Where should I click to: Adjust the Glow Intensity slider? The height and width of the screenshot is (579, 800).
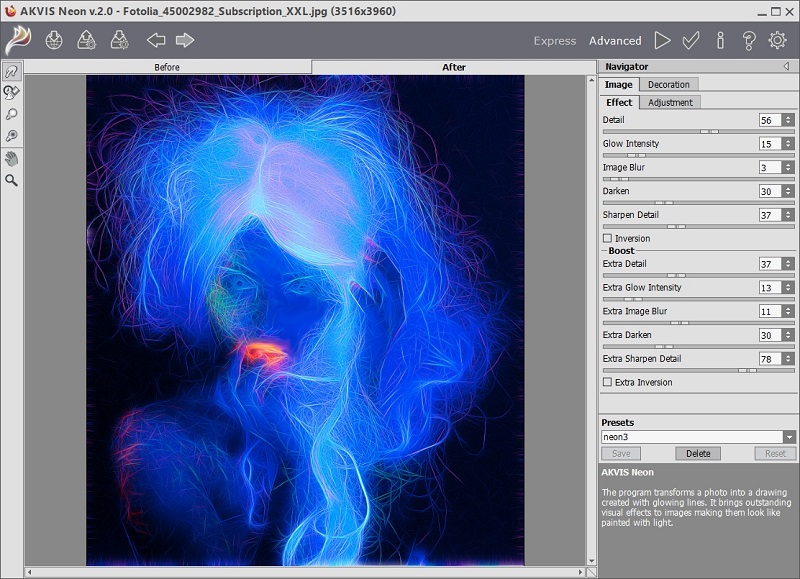click(698, 155)
